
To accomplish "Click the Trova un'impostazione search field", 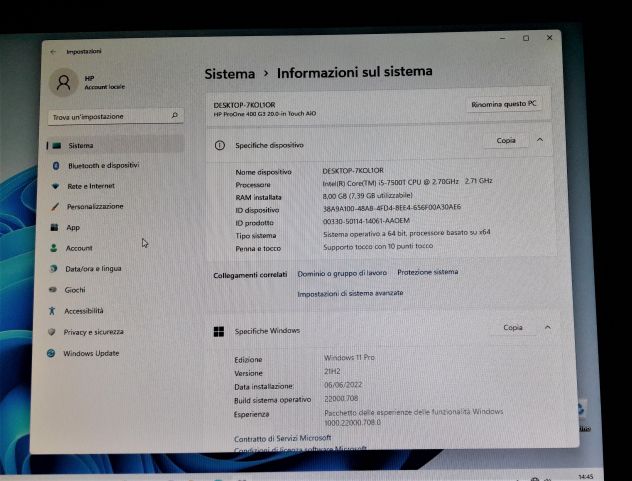I will click(x=116, y=116).
